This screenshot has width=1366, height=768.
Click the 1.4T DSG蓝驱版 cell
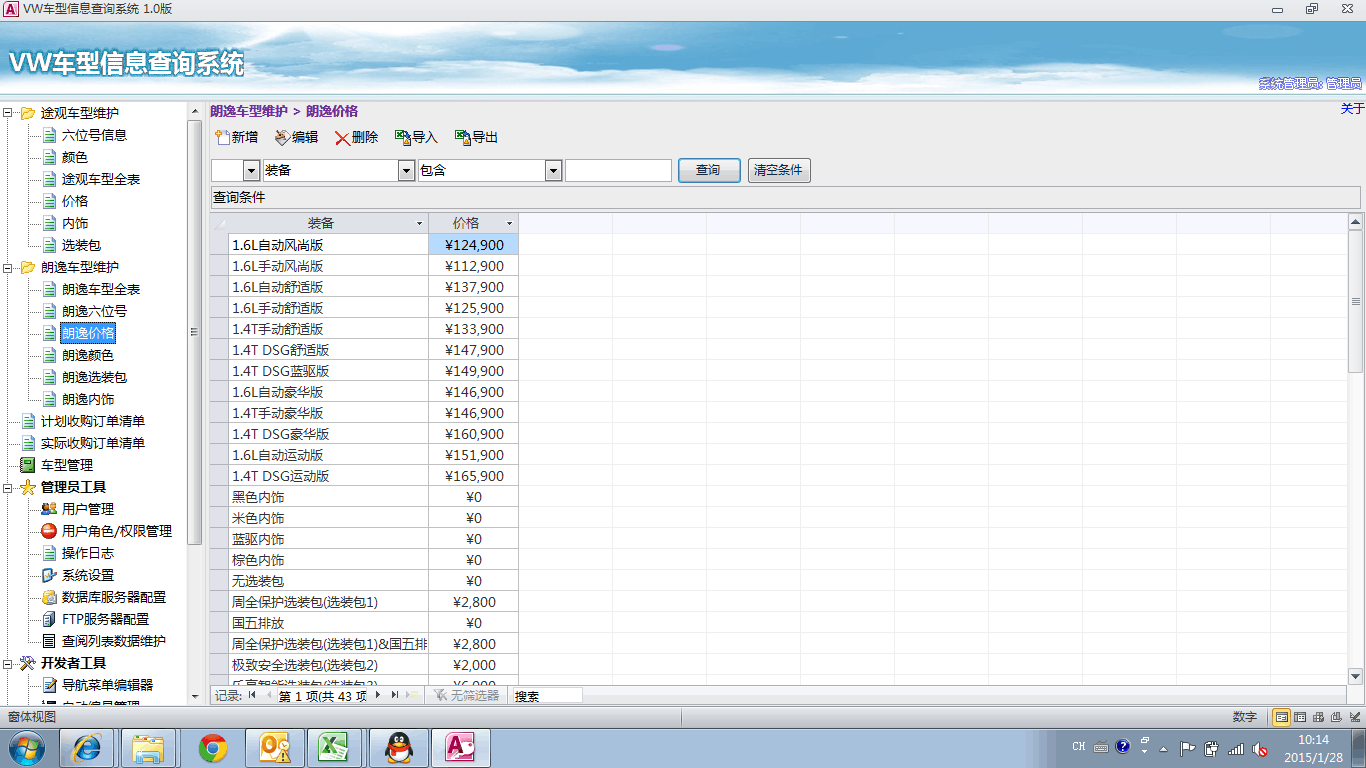328,371
